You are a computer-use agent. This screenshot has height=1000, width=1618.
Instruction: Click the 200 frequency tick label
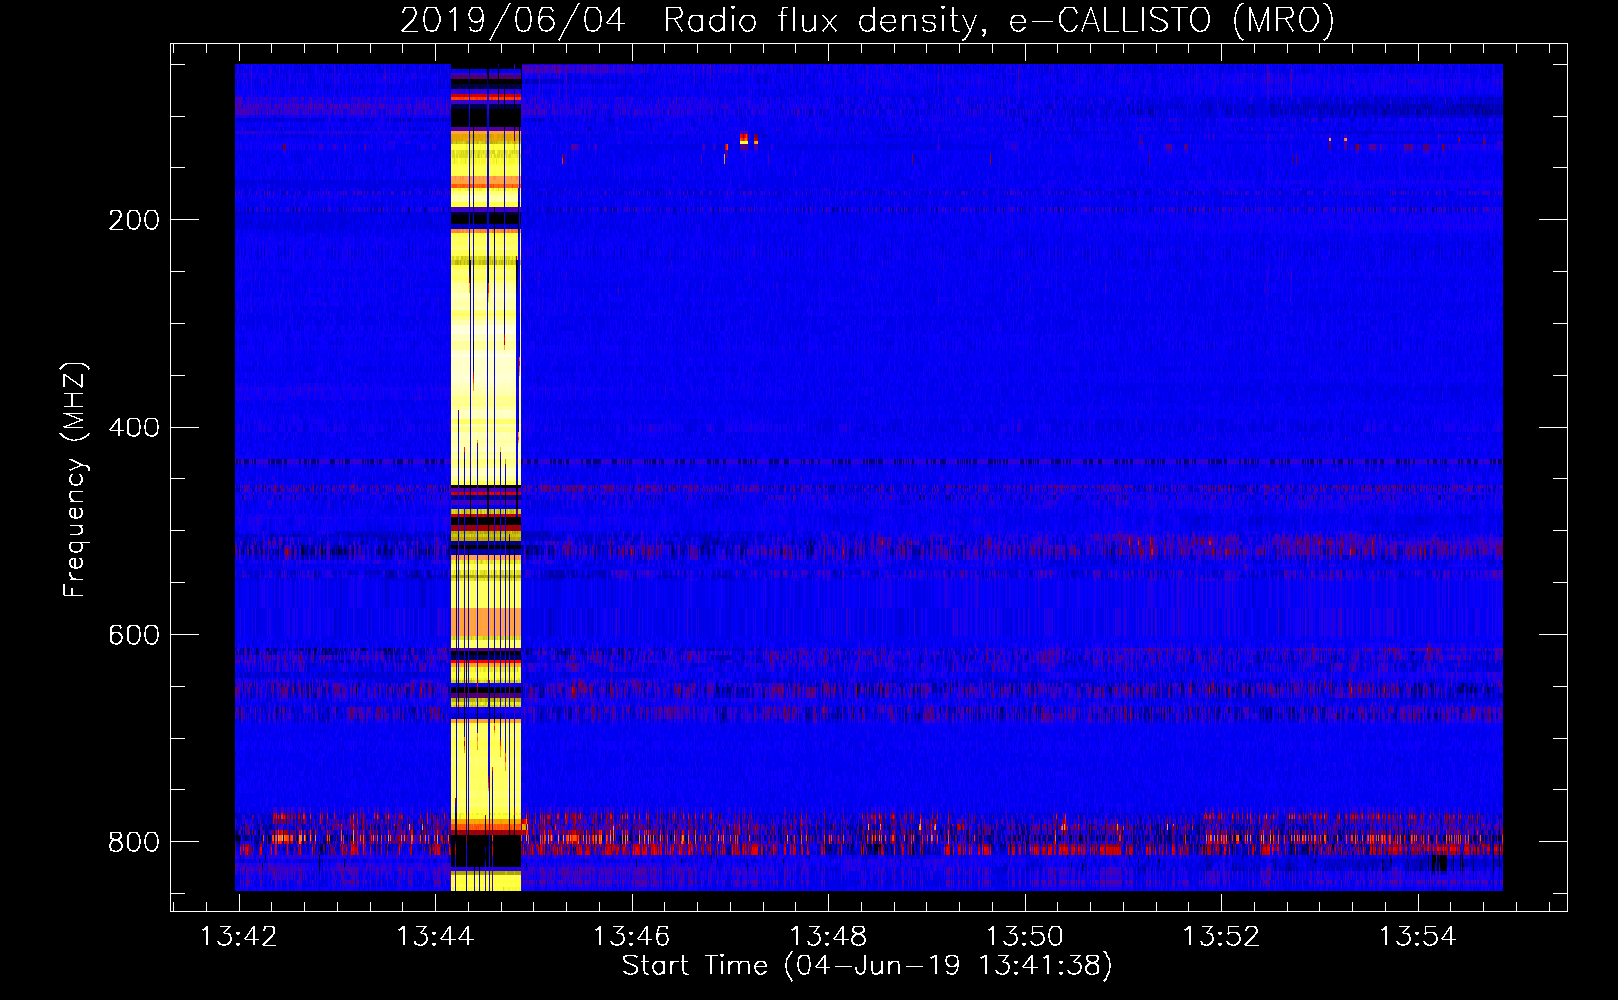coord(134,220)
